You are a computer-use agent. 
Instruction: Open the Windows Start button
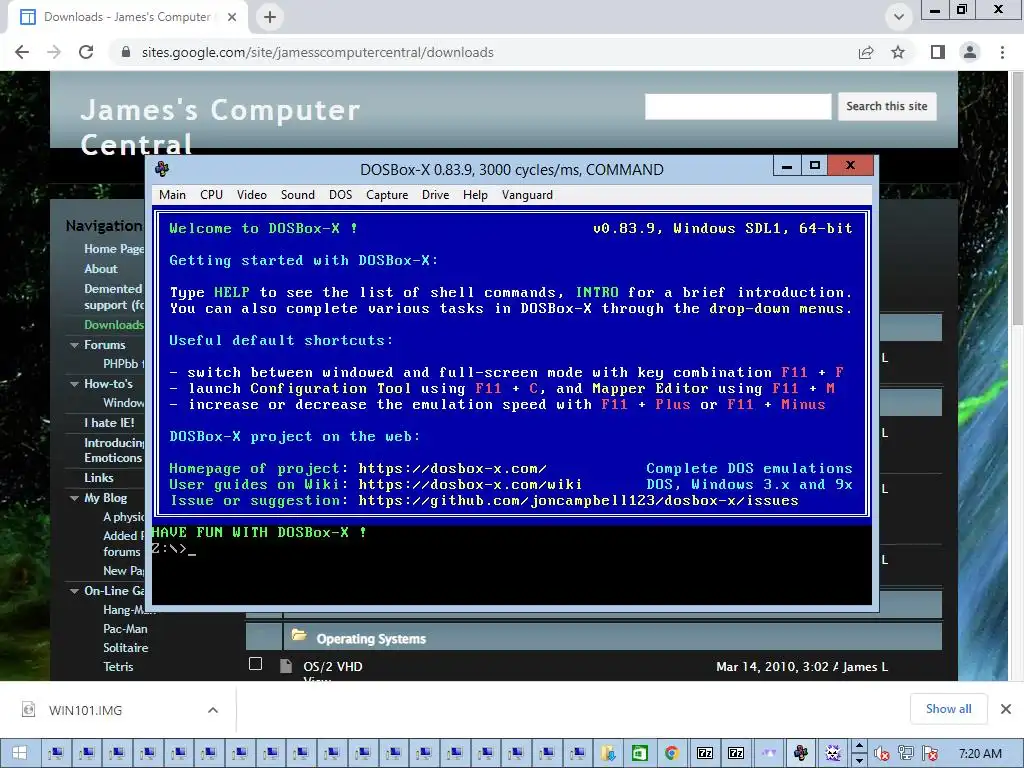[20, 754]
